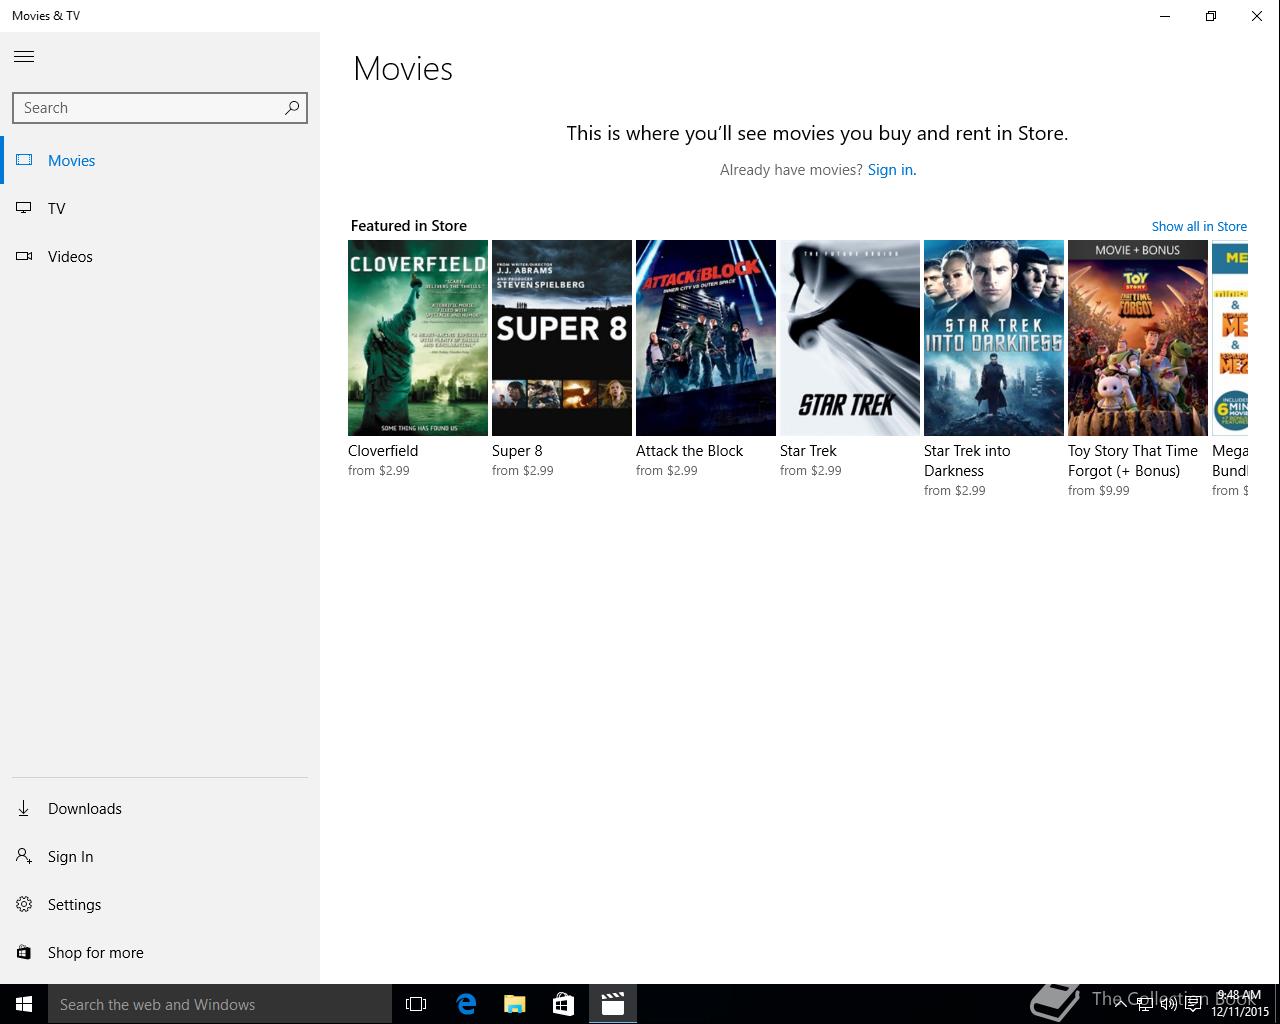Click the 'Attack the Block' title text

click(690, 451)
